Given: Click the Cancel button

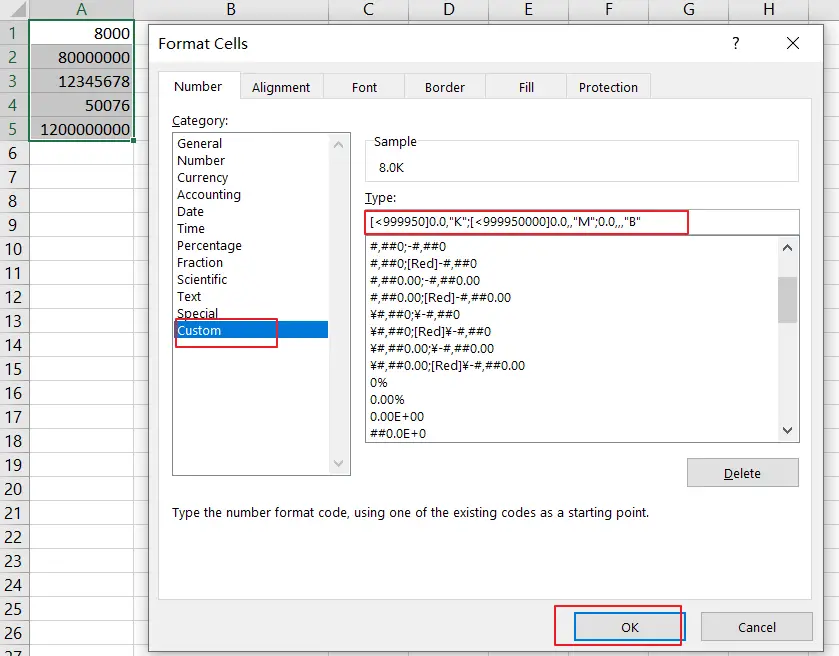Looking at the screenshot, I should [x=756, y=627].
